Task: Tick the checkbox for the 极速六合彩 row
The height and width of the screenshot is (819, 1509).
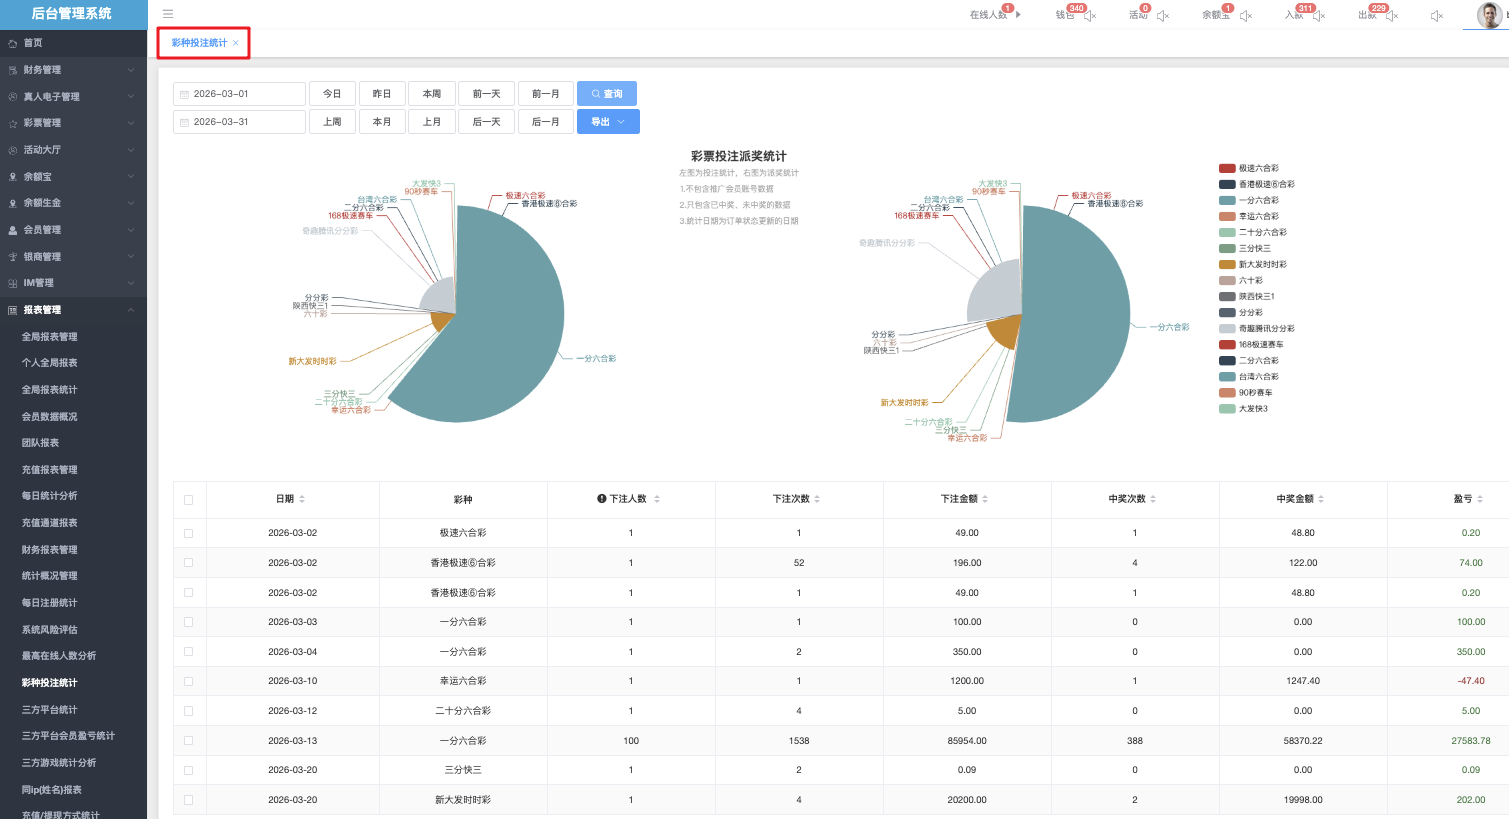Action: (x=188, y=533)
